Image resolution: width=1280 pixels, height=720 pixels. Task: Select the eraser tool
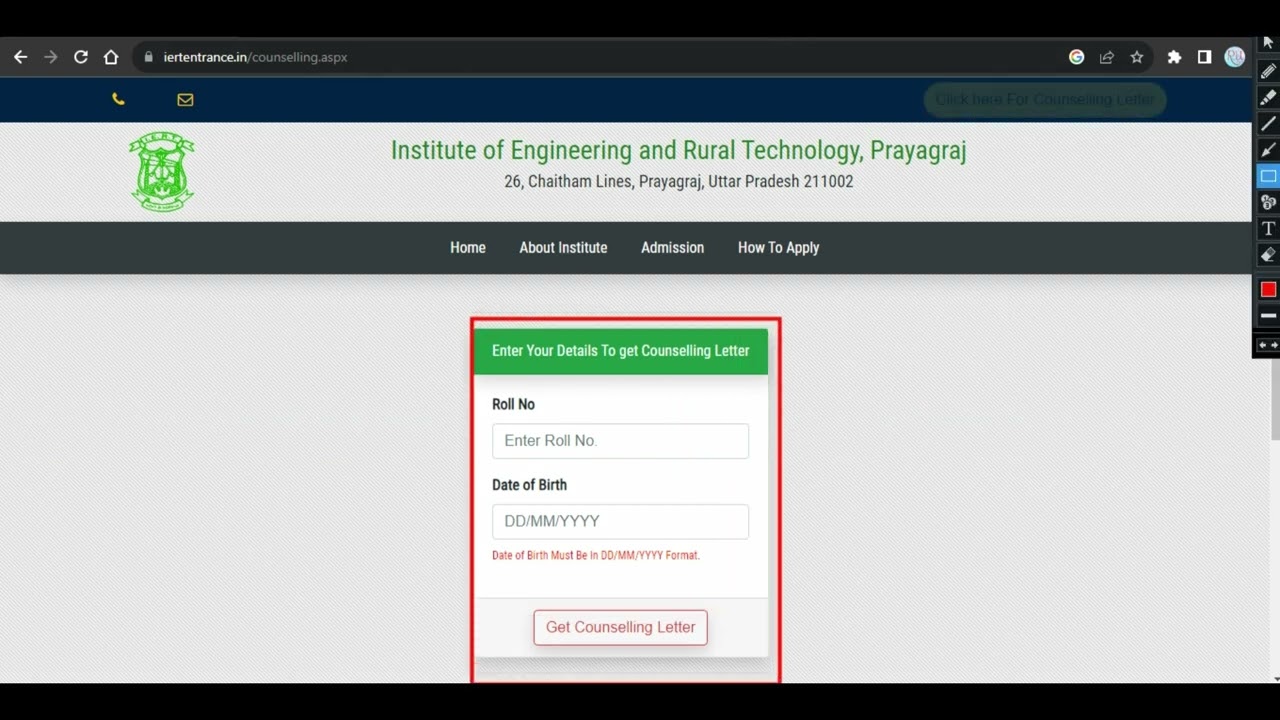pos(1268,255)
